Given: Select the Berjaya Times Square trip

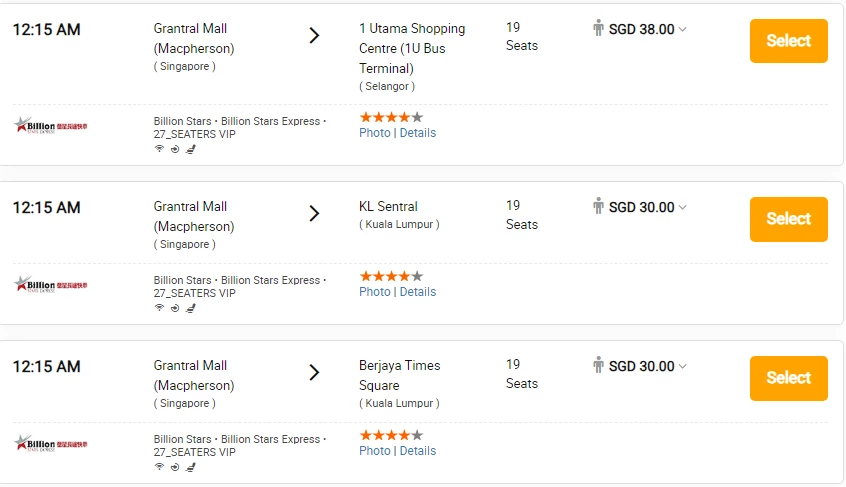Looking at the screenshot, I should click(x=788, y=378).
